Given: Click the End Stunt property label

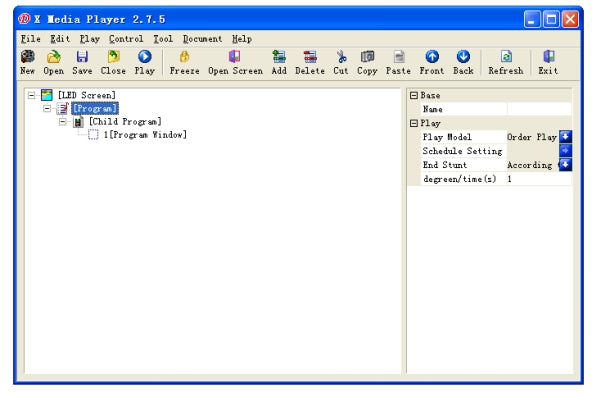Looking at the screenshot, I should 445,165.
